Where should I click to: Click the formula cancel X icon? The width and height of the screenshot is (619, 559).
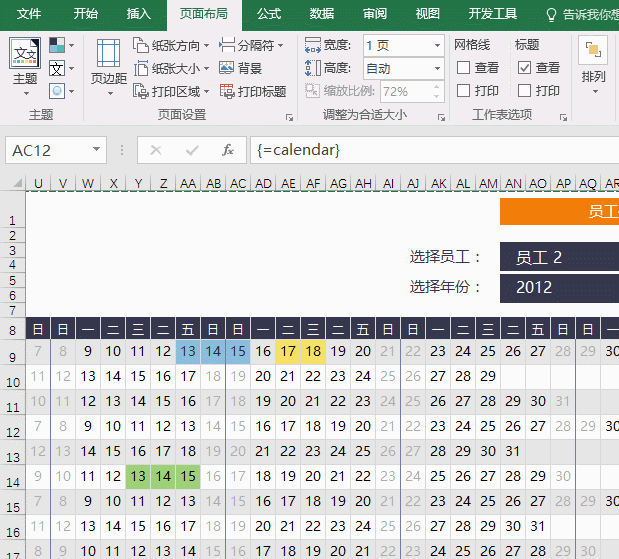[156, 150]
